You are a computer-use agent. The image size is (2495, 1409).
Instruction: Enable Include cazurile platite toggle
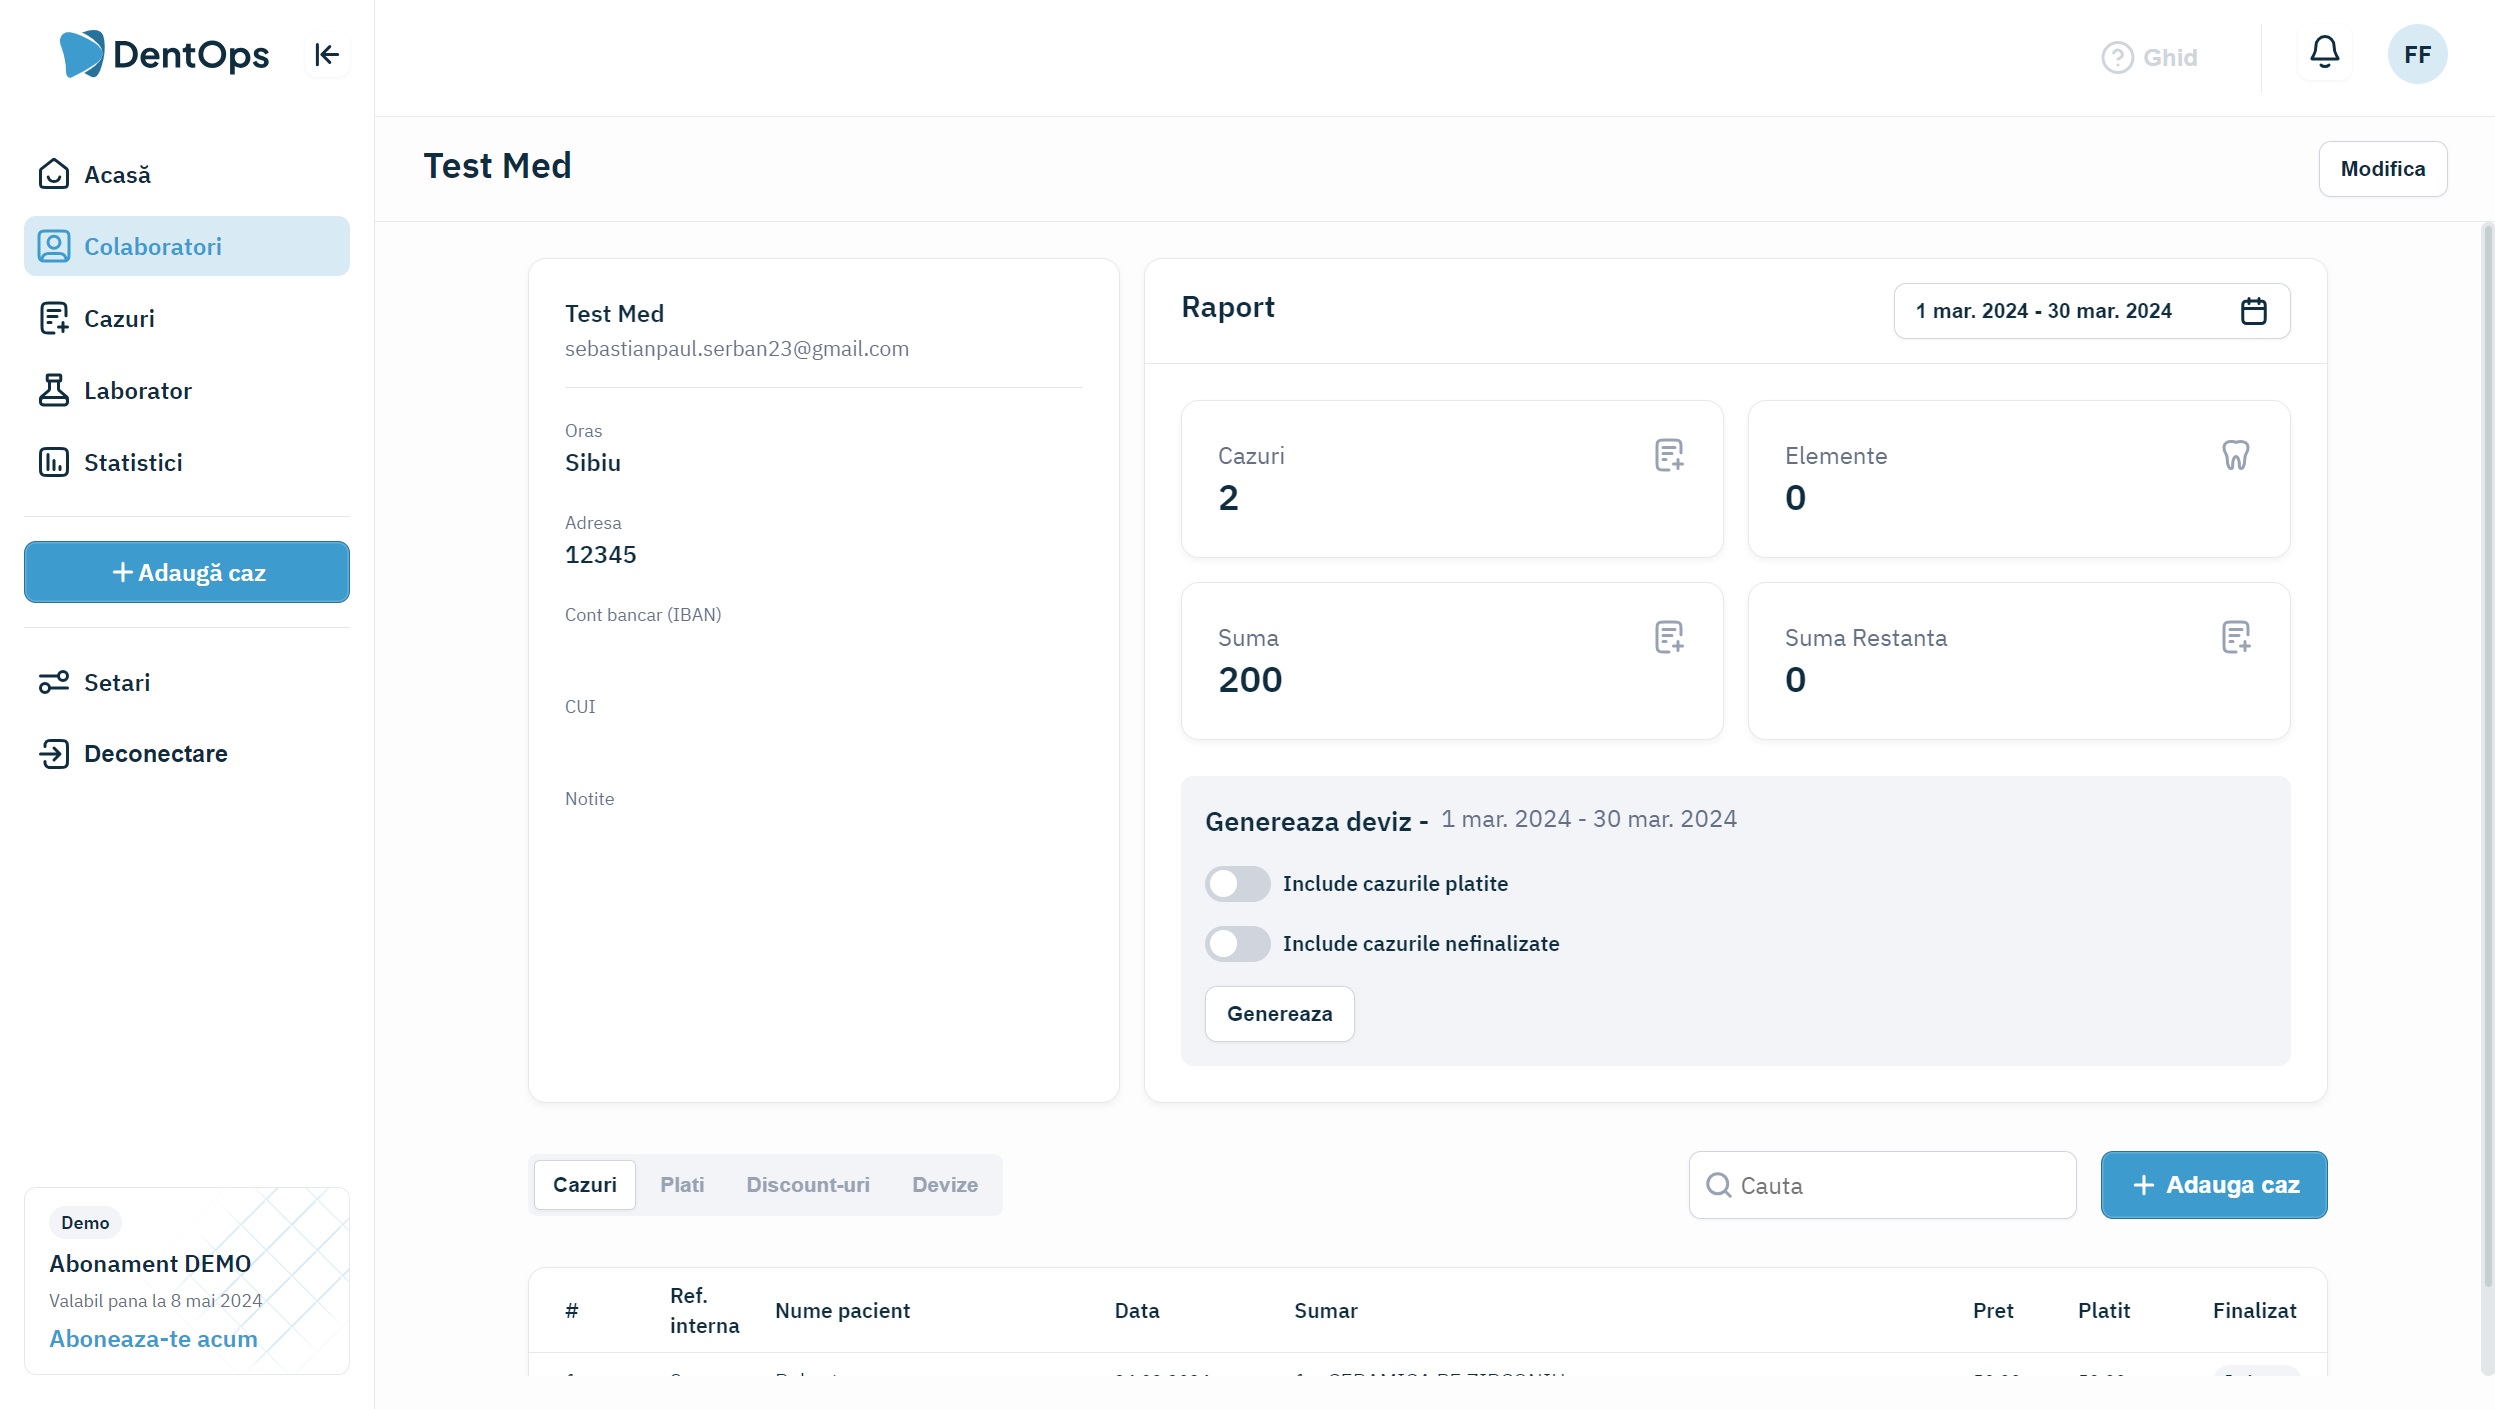pos(1237,884)
